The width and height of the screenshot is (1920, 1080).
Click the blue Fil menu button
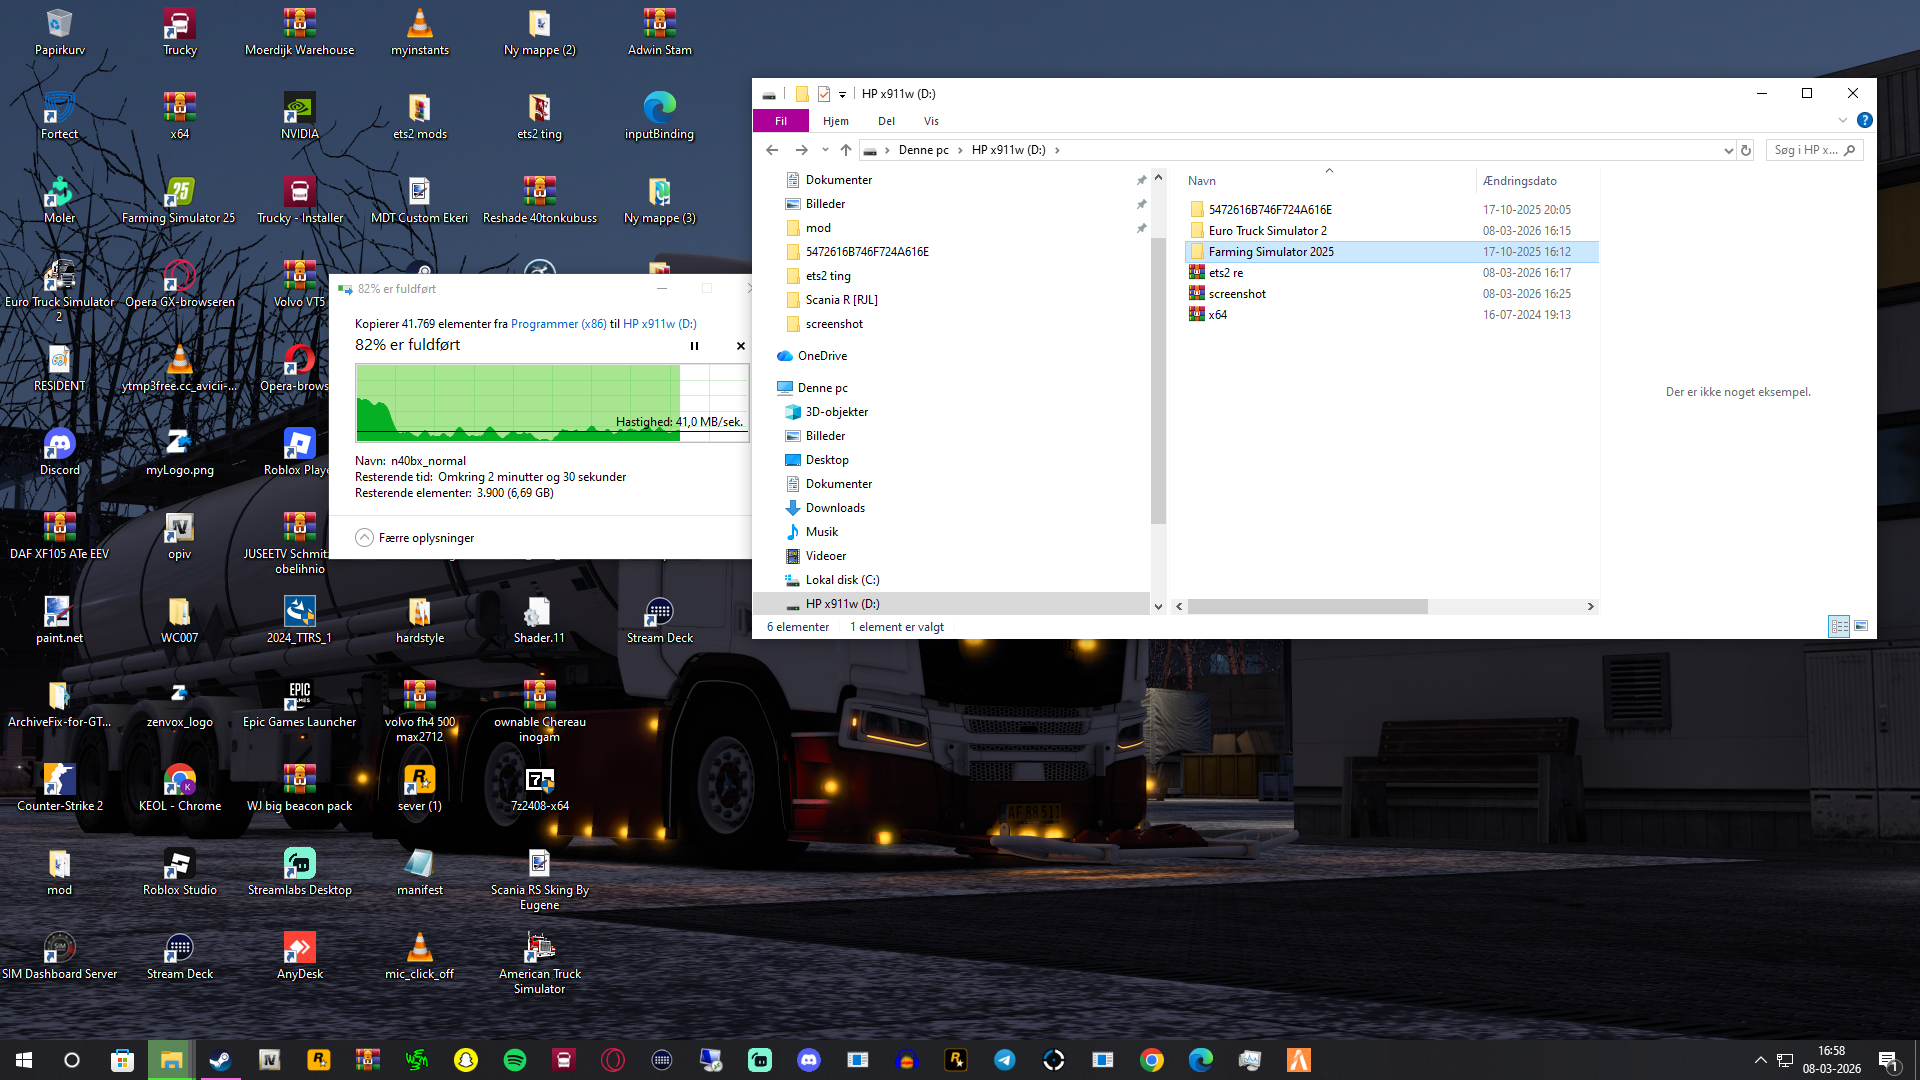(x=781, y=121)
